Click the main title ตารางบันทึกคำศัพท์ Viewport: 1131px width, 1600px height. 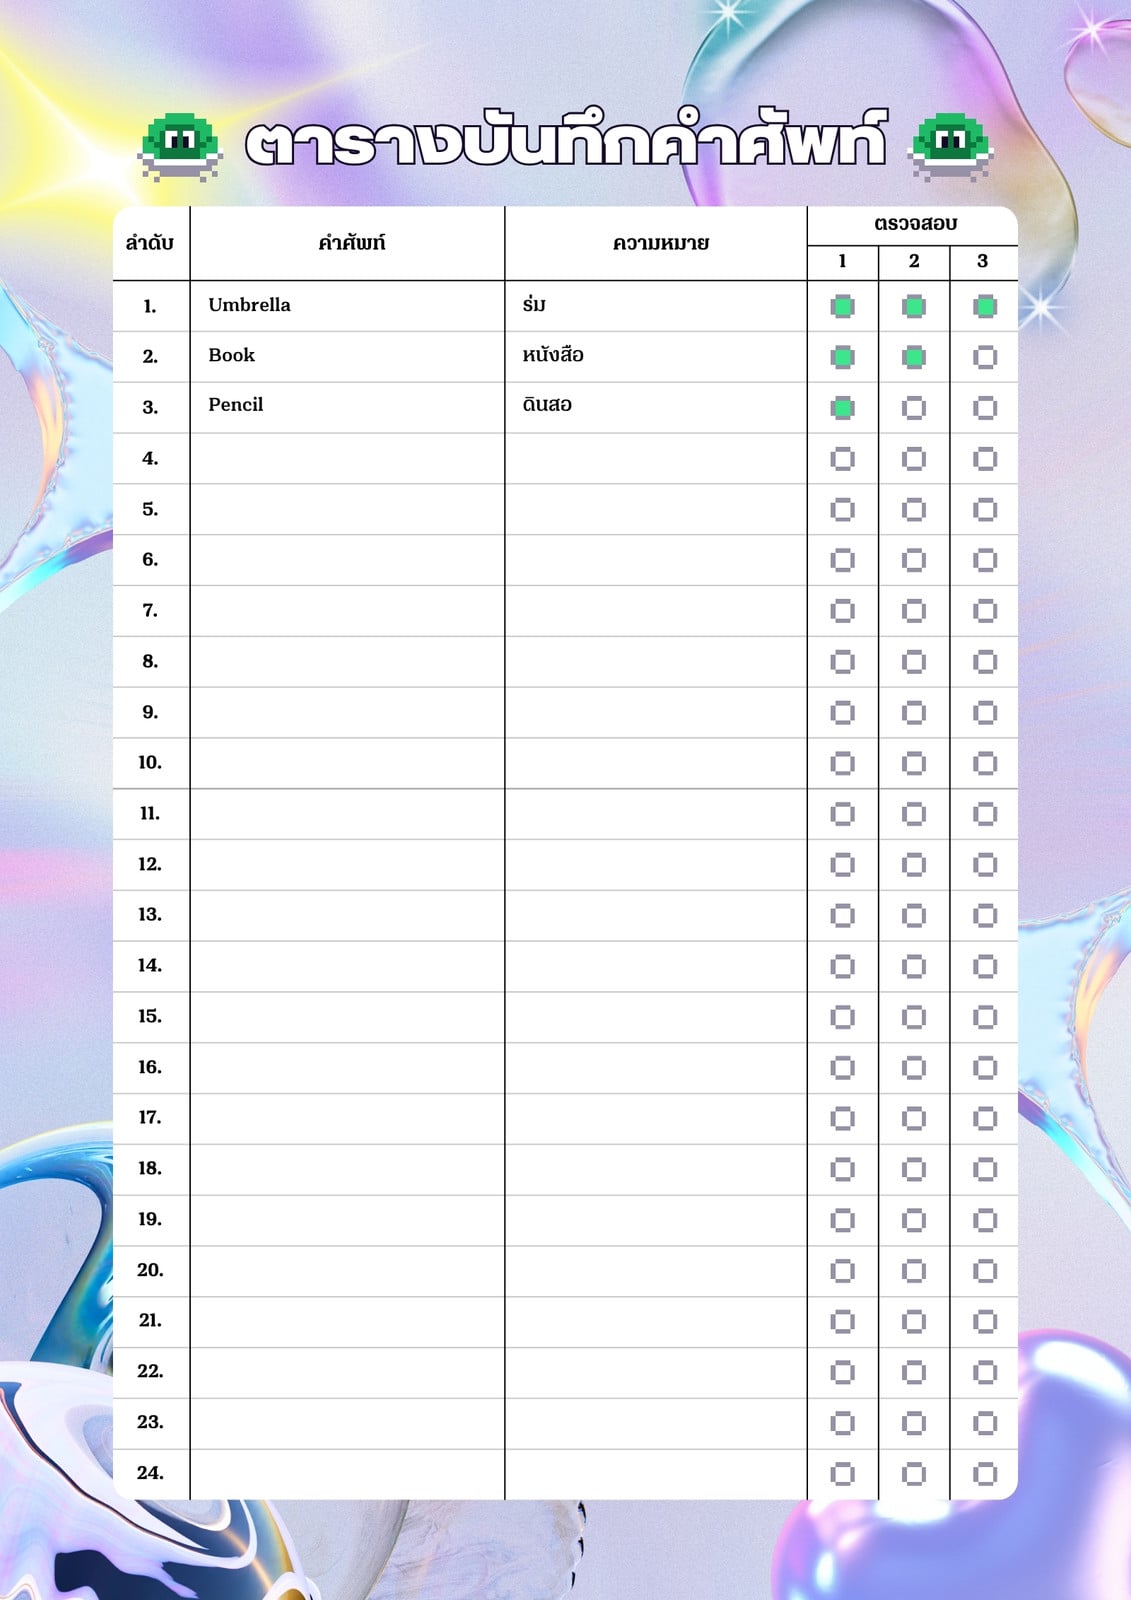coord(566,140)
